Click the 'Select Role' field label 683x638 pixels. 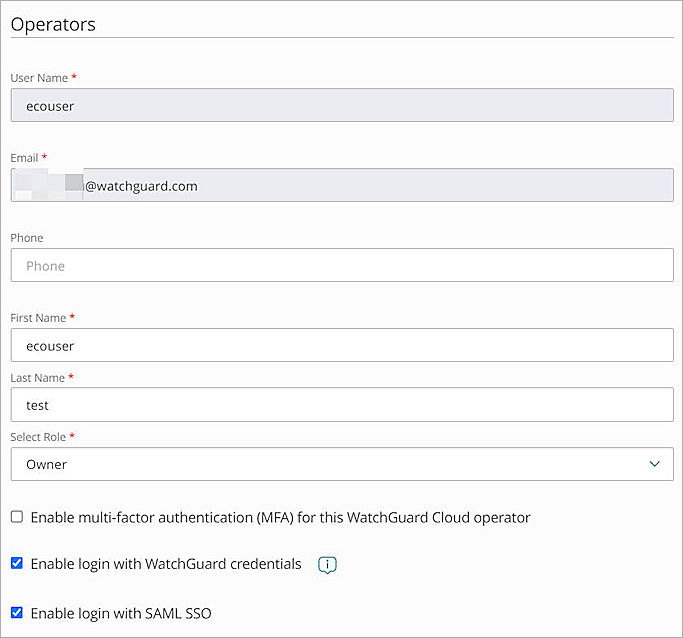pyautogui.click(x=40, y=437)
